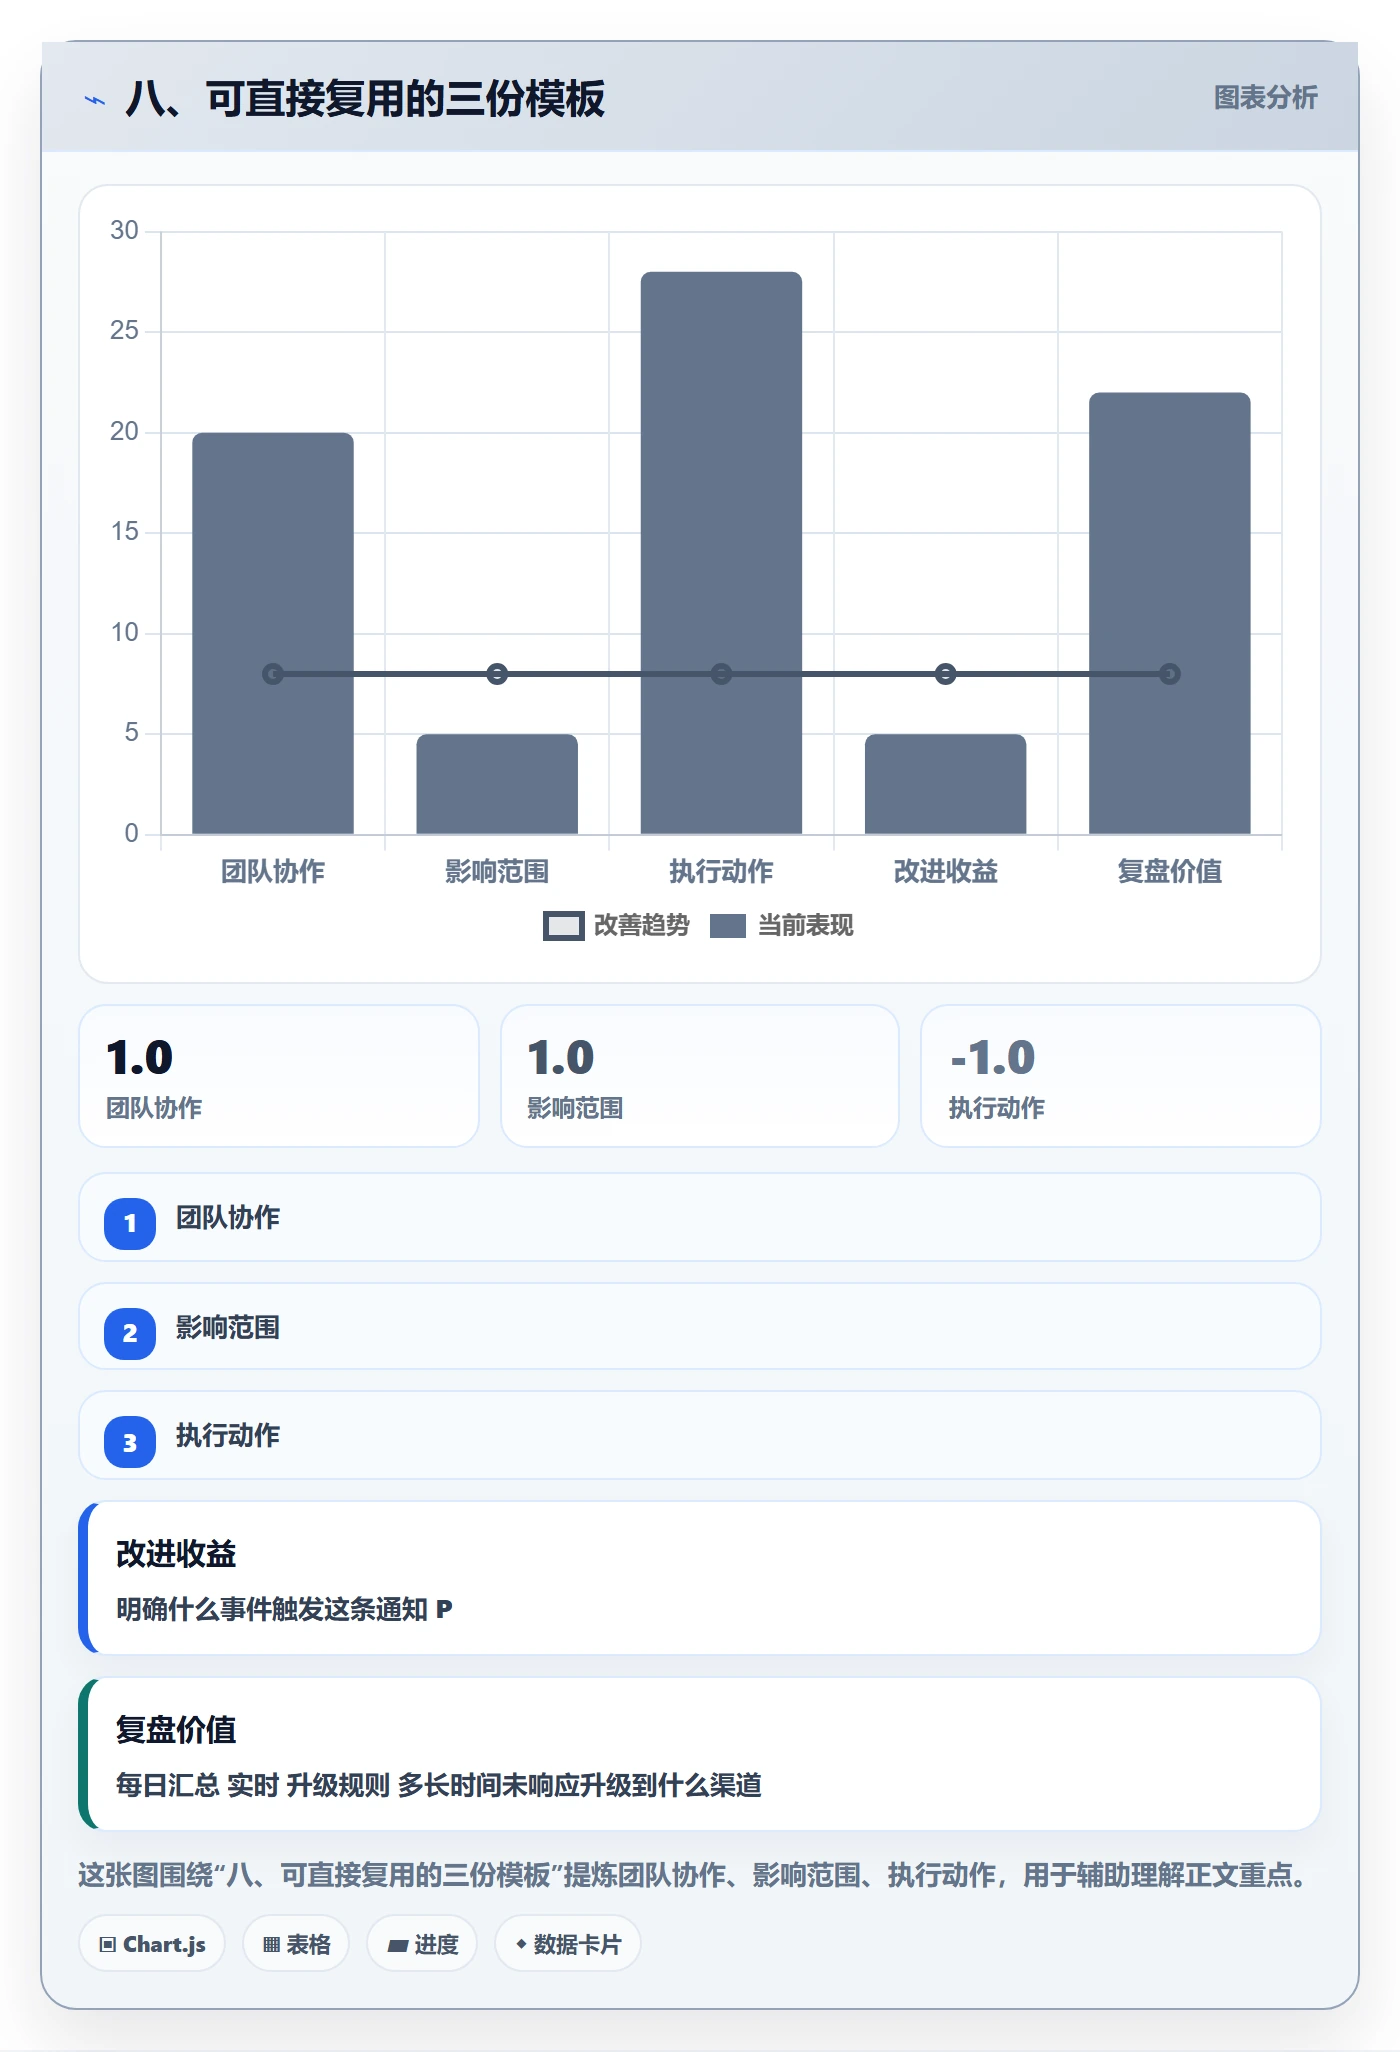Click the y-axis value 30
1400x2052 pixels.
124,231
